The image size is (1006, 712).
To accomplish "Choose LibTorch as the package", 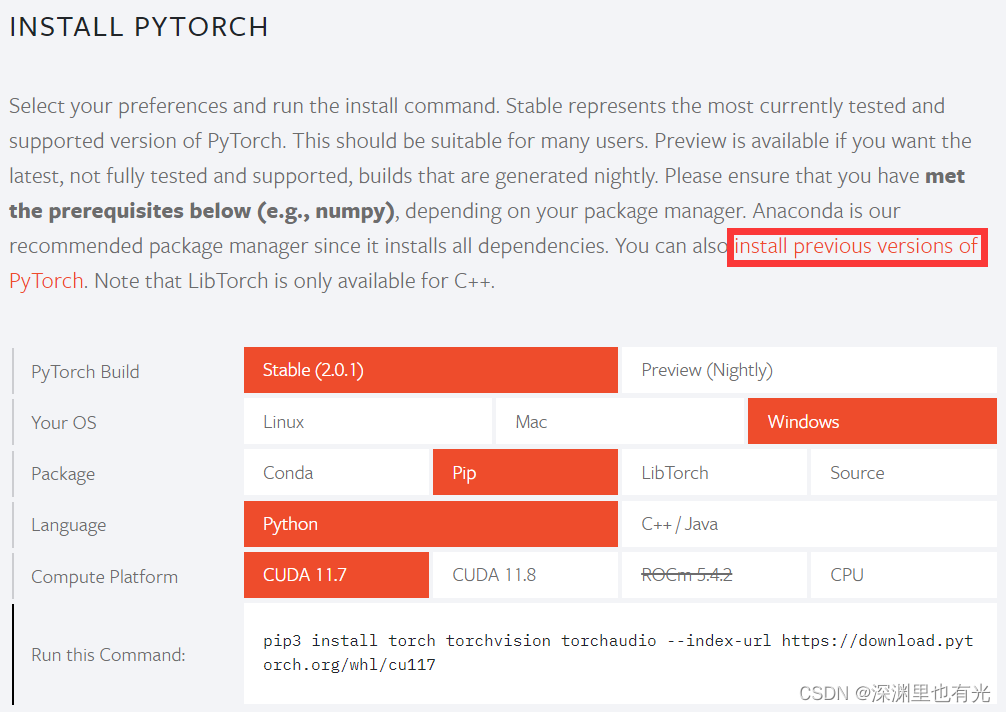I will [713, 472].
